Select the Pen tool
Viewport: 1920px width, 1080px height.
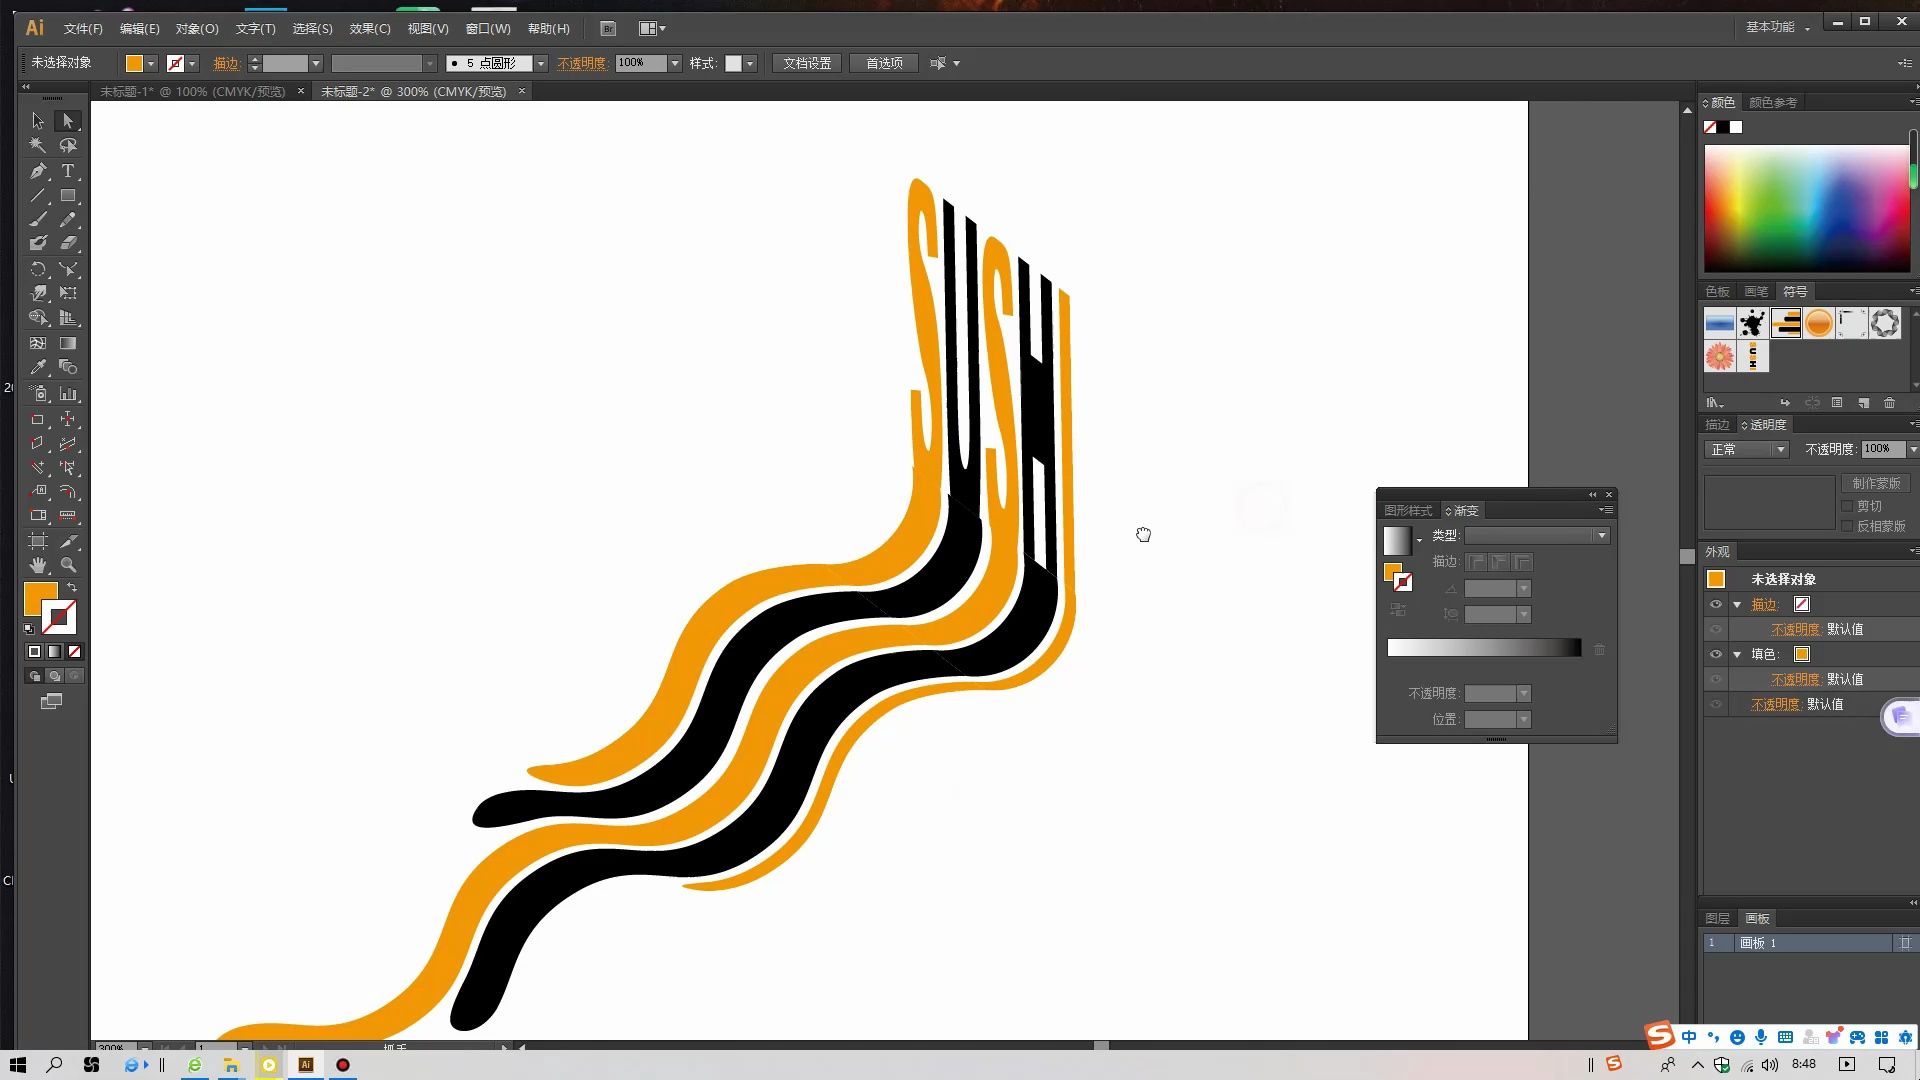click(38, 171)
